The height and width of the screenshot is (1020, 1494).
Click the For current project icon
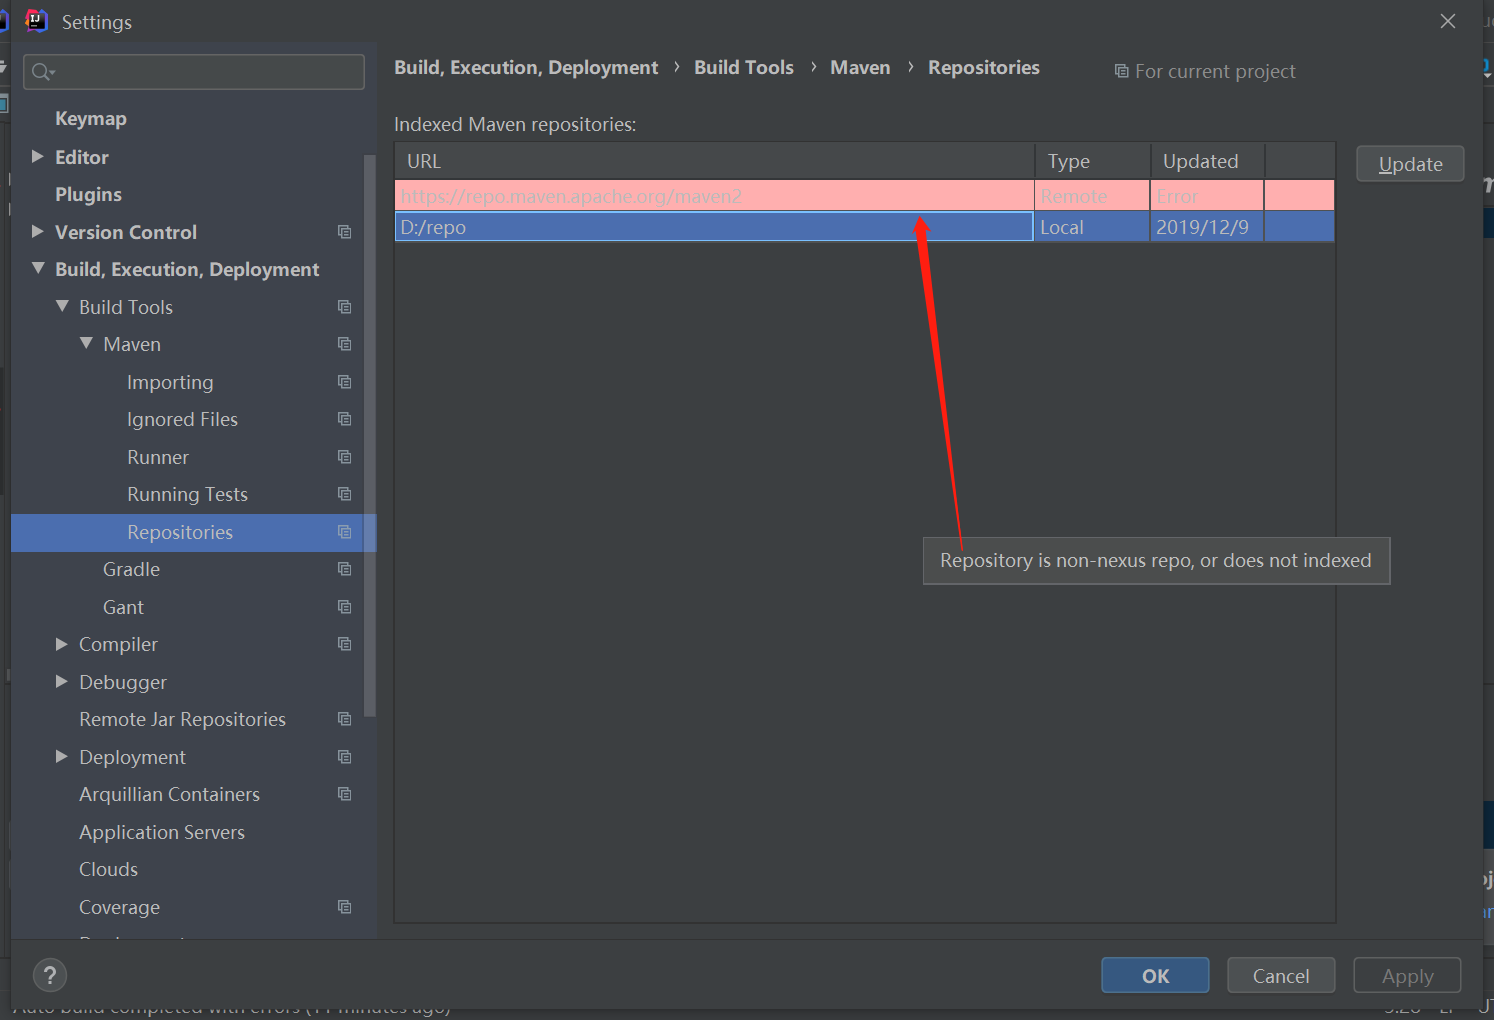click(1122, 71)
